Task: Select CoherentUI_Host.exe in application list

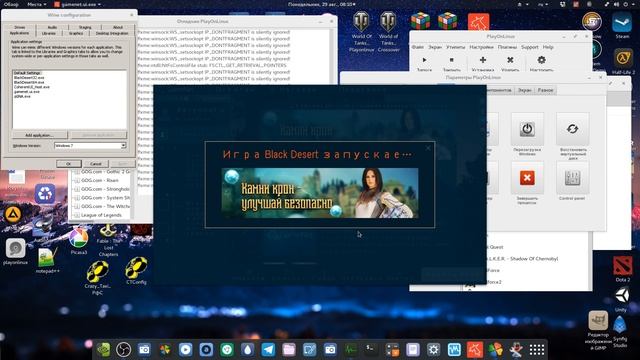Action: coord(31,87)
